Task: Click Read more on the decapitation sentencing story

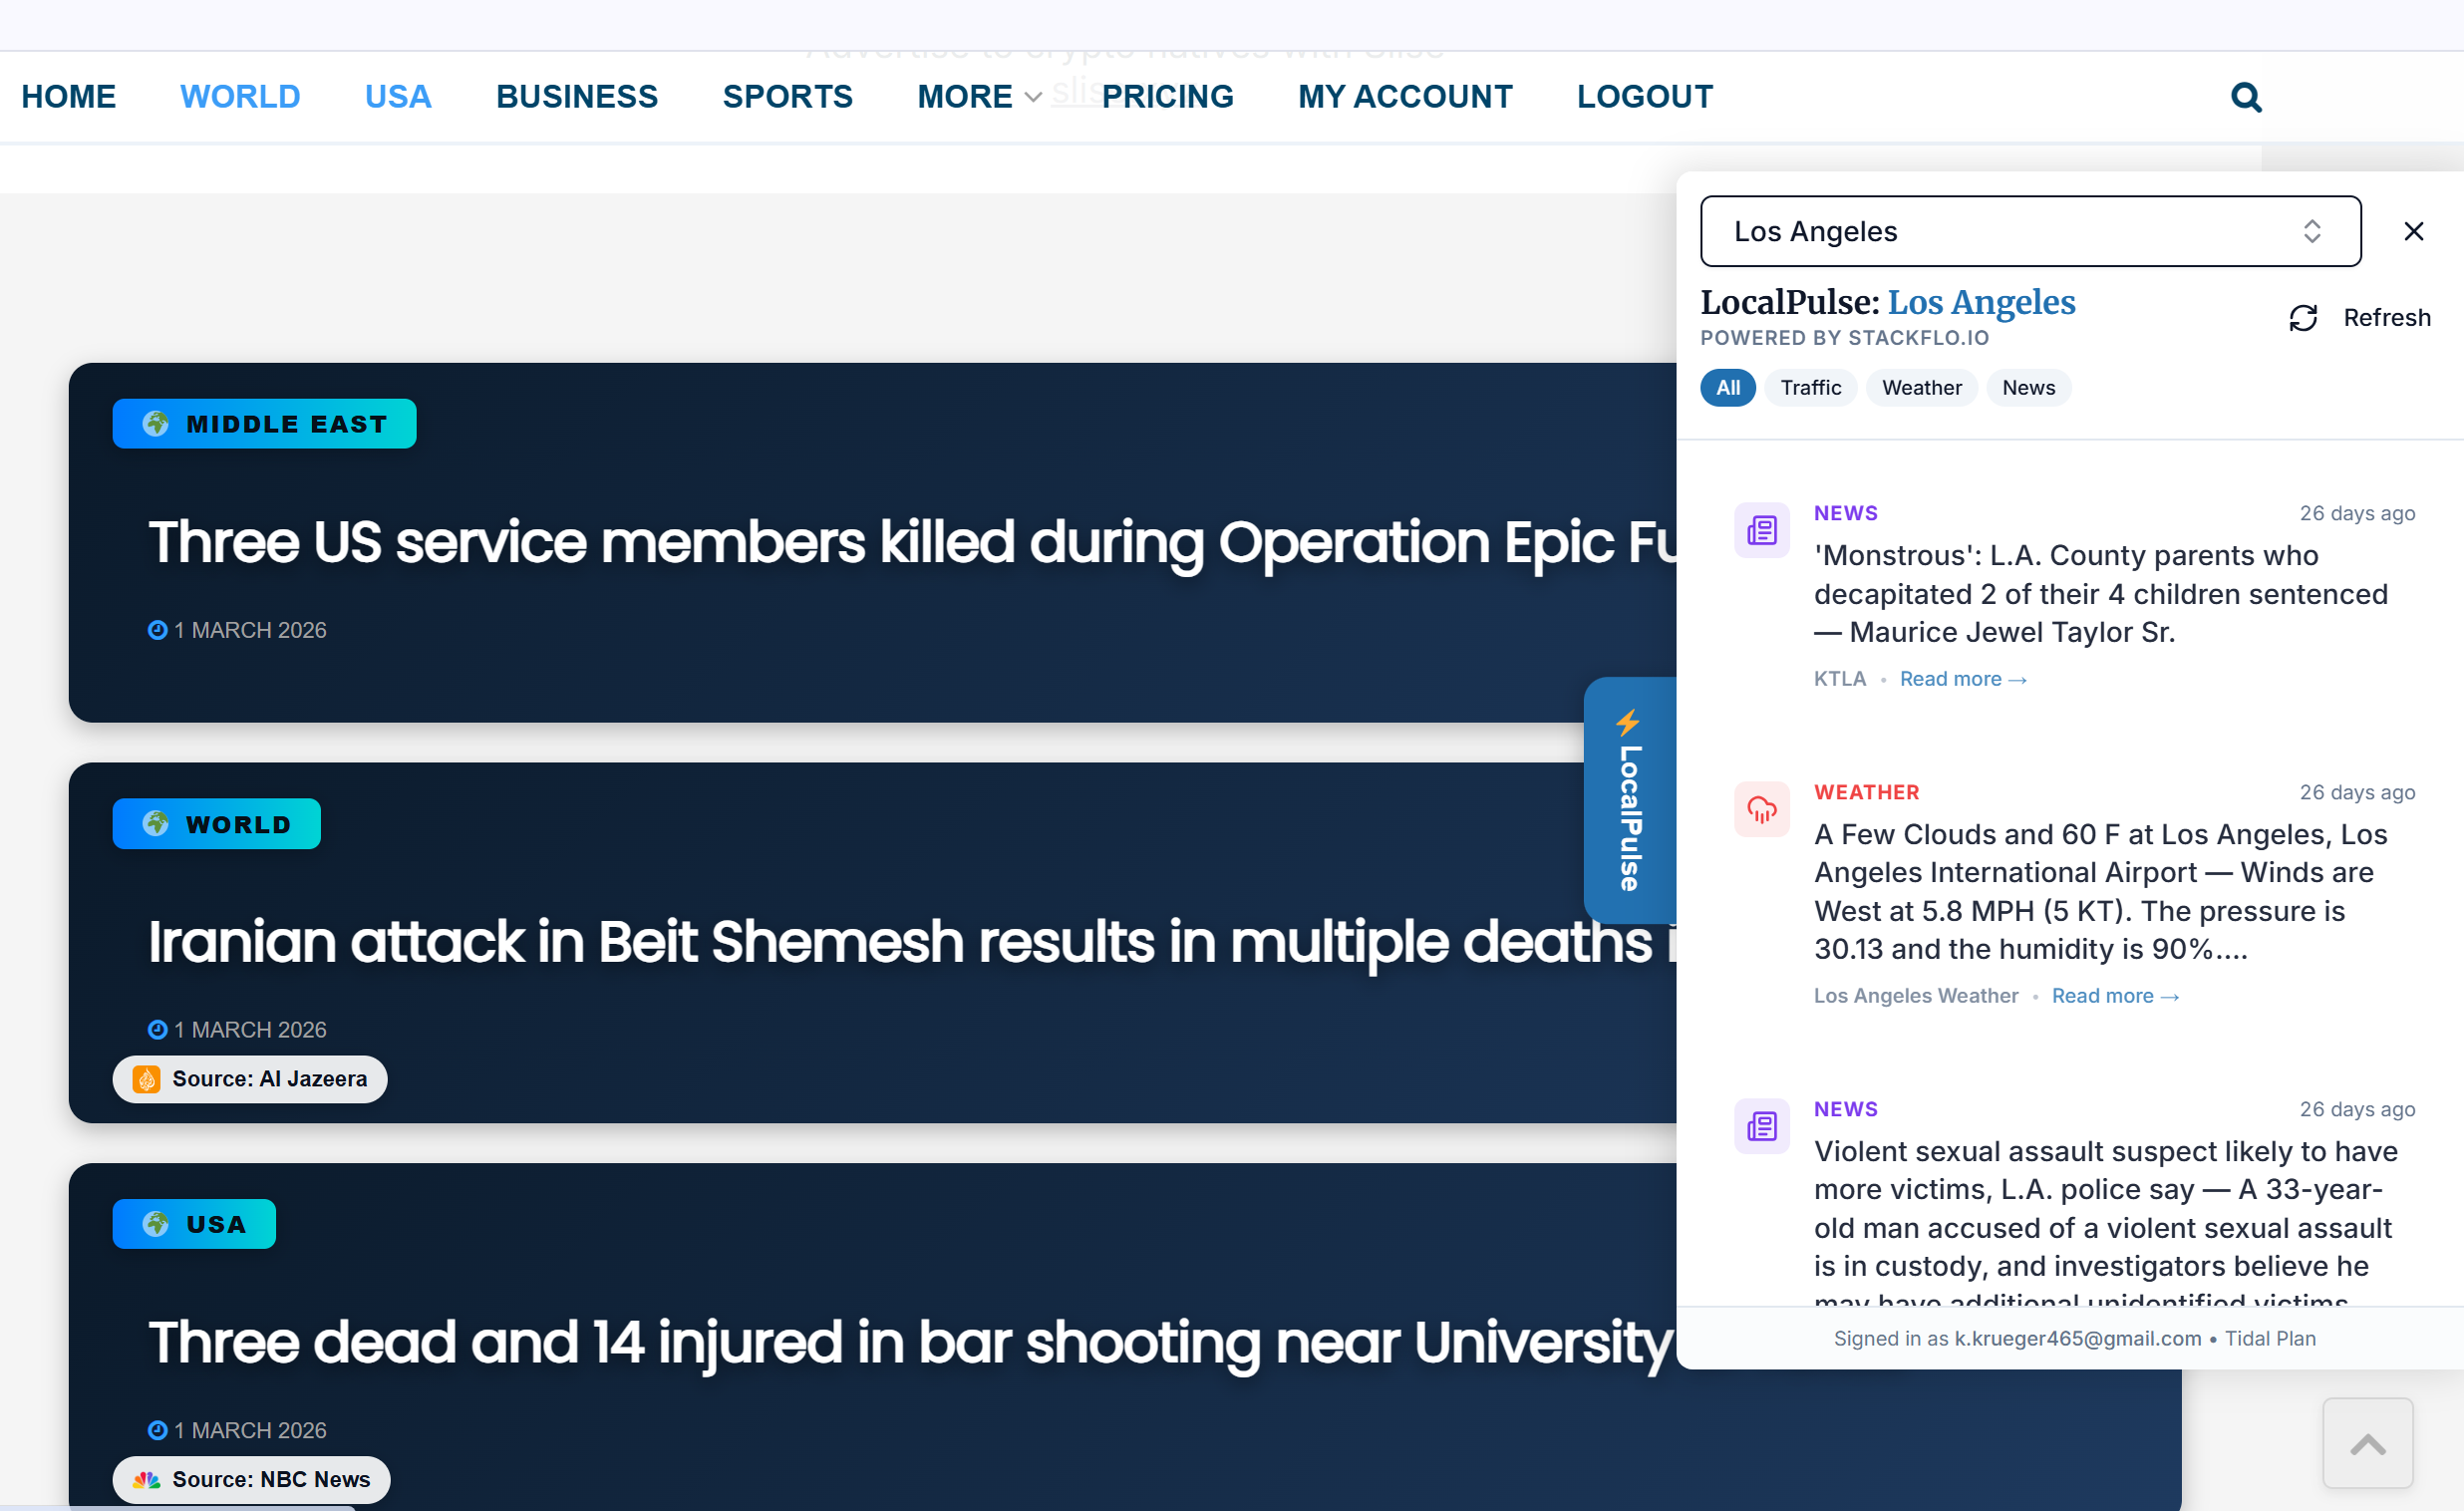Action: tap(1962, 678)
